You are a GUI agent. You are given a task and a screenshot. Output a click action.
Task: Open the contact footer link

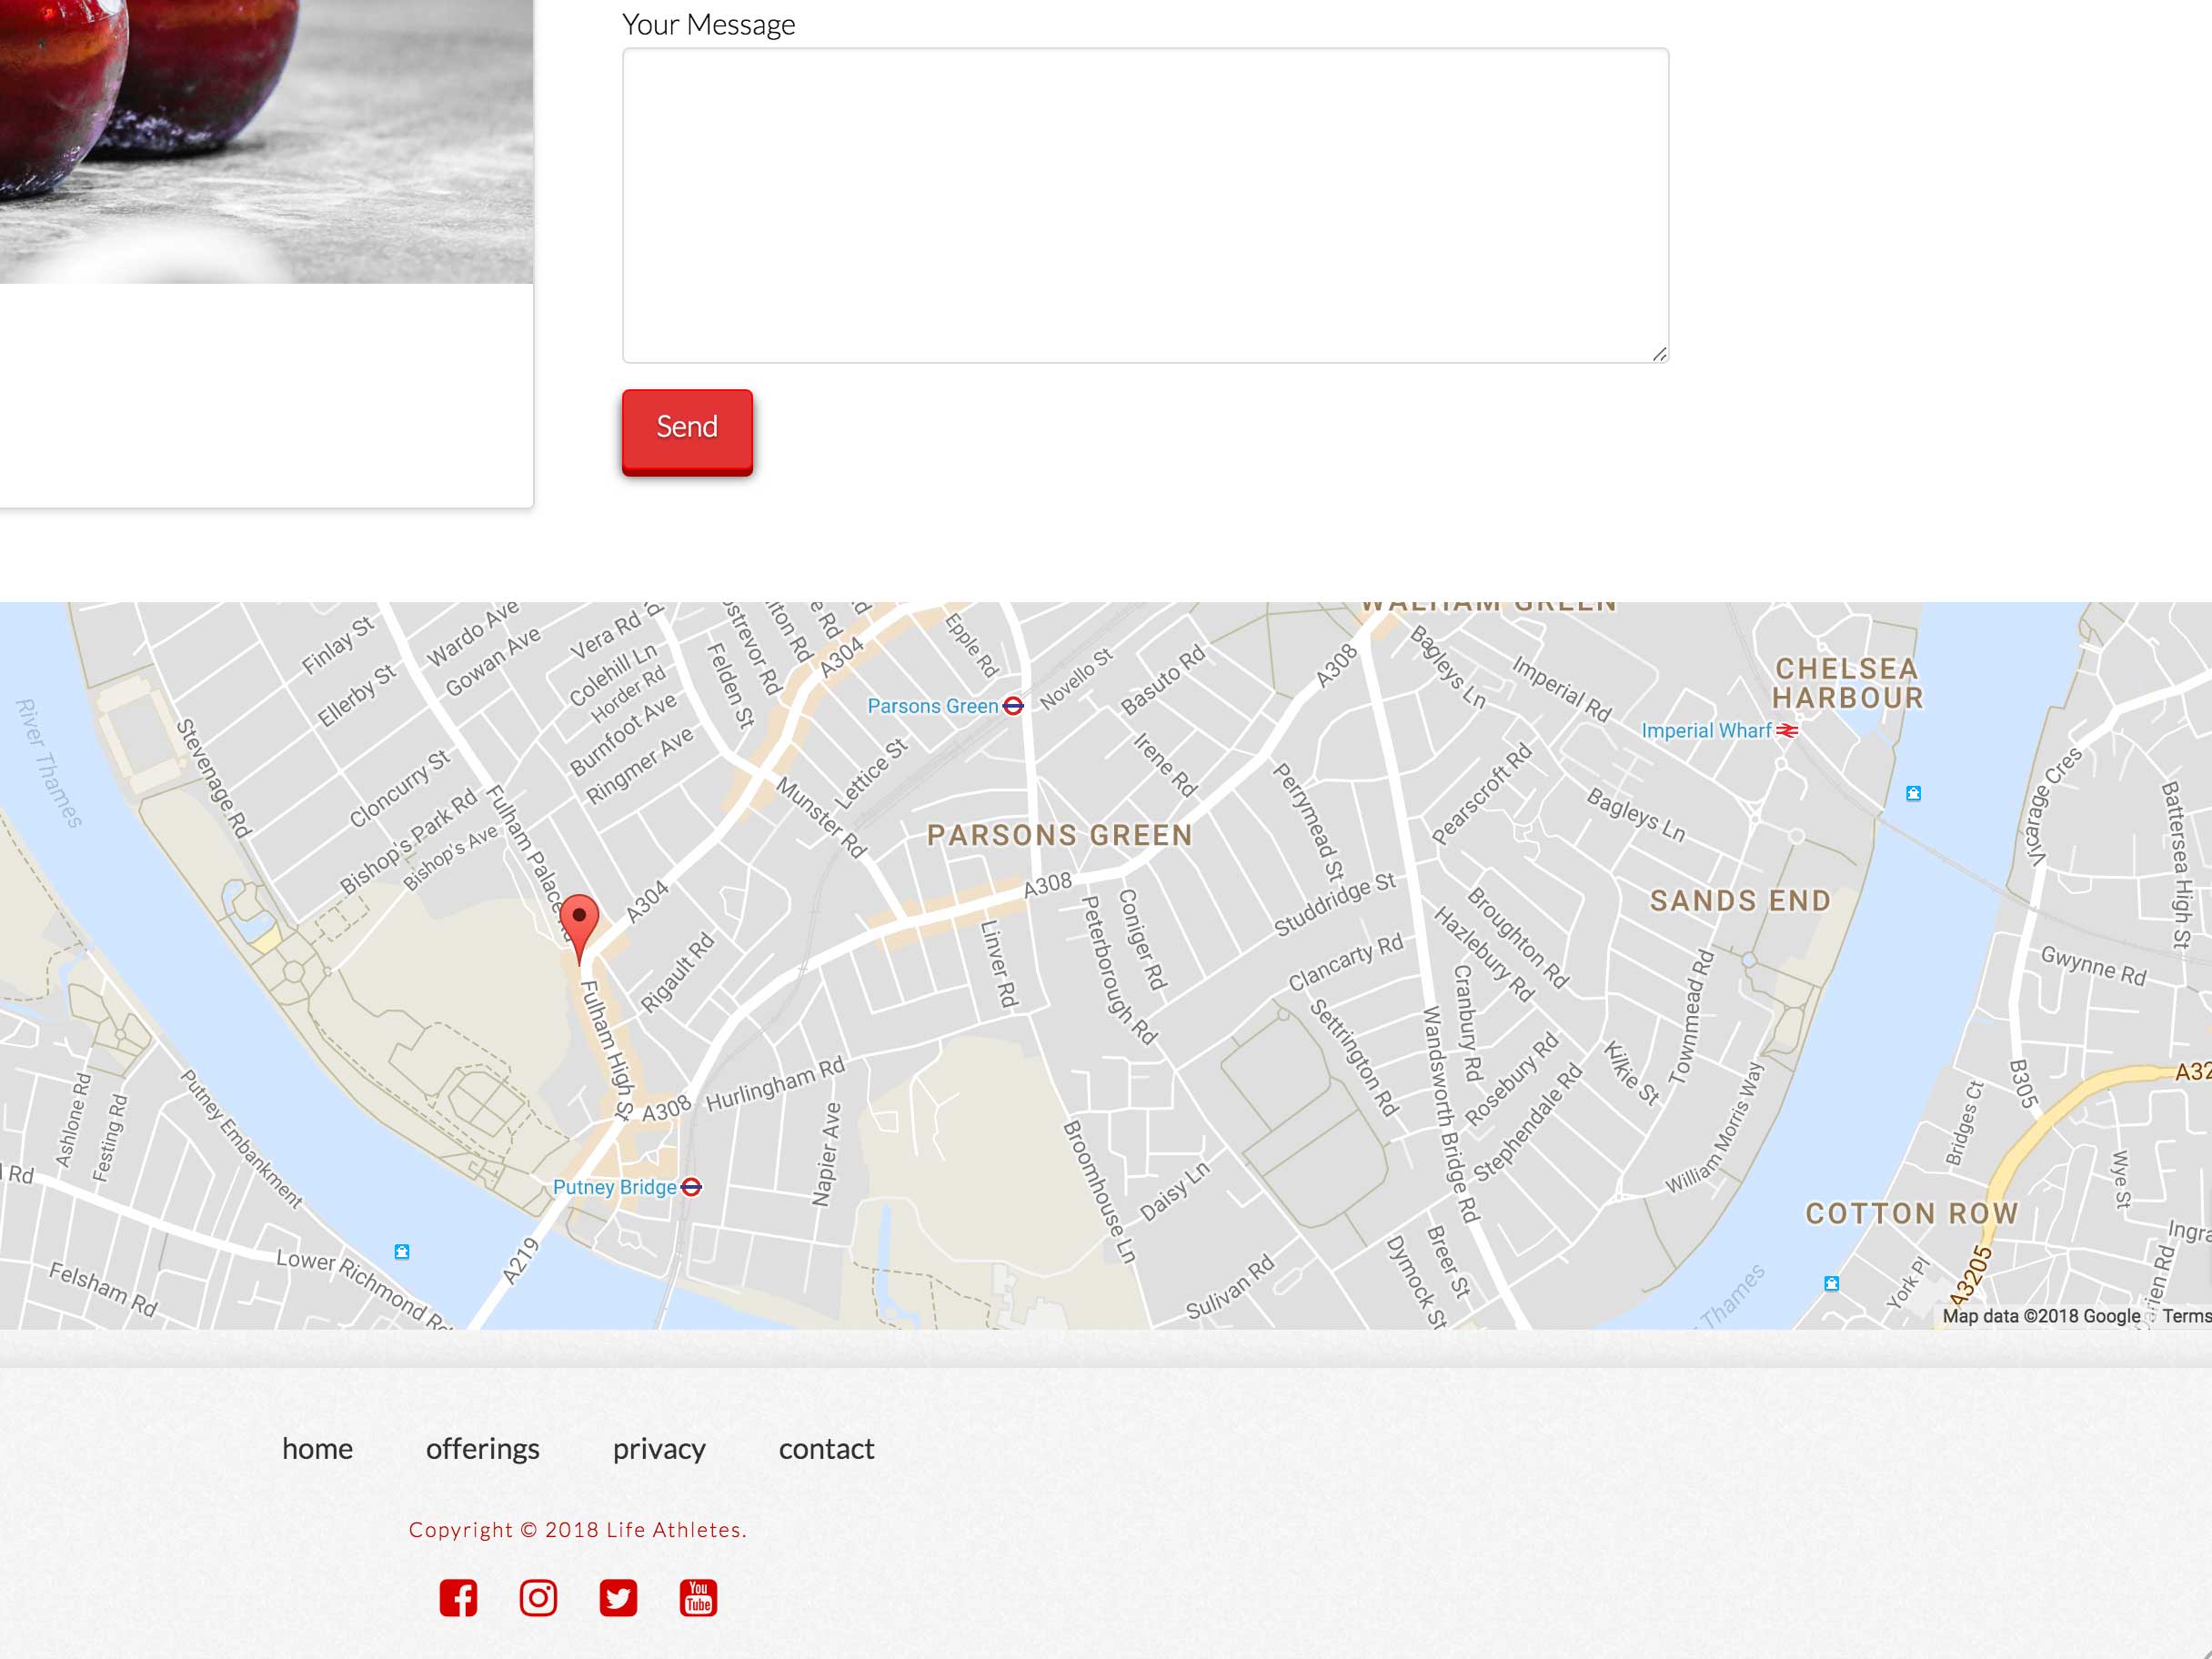(x=827, y=1449)
